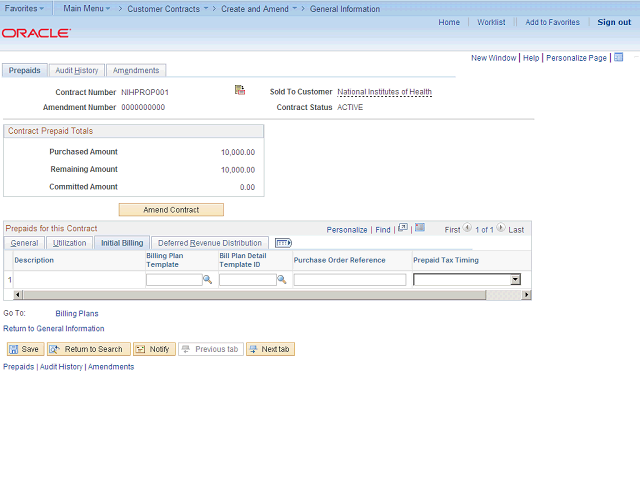Switch to the Audit History tab
The height and width of the screenshot is (480, 640).
click(x=77, y=70)
